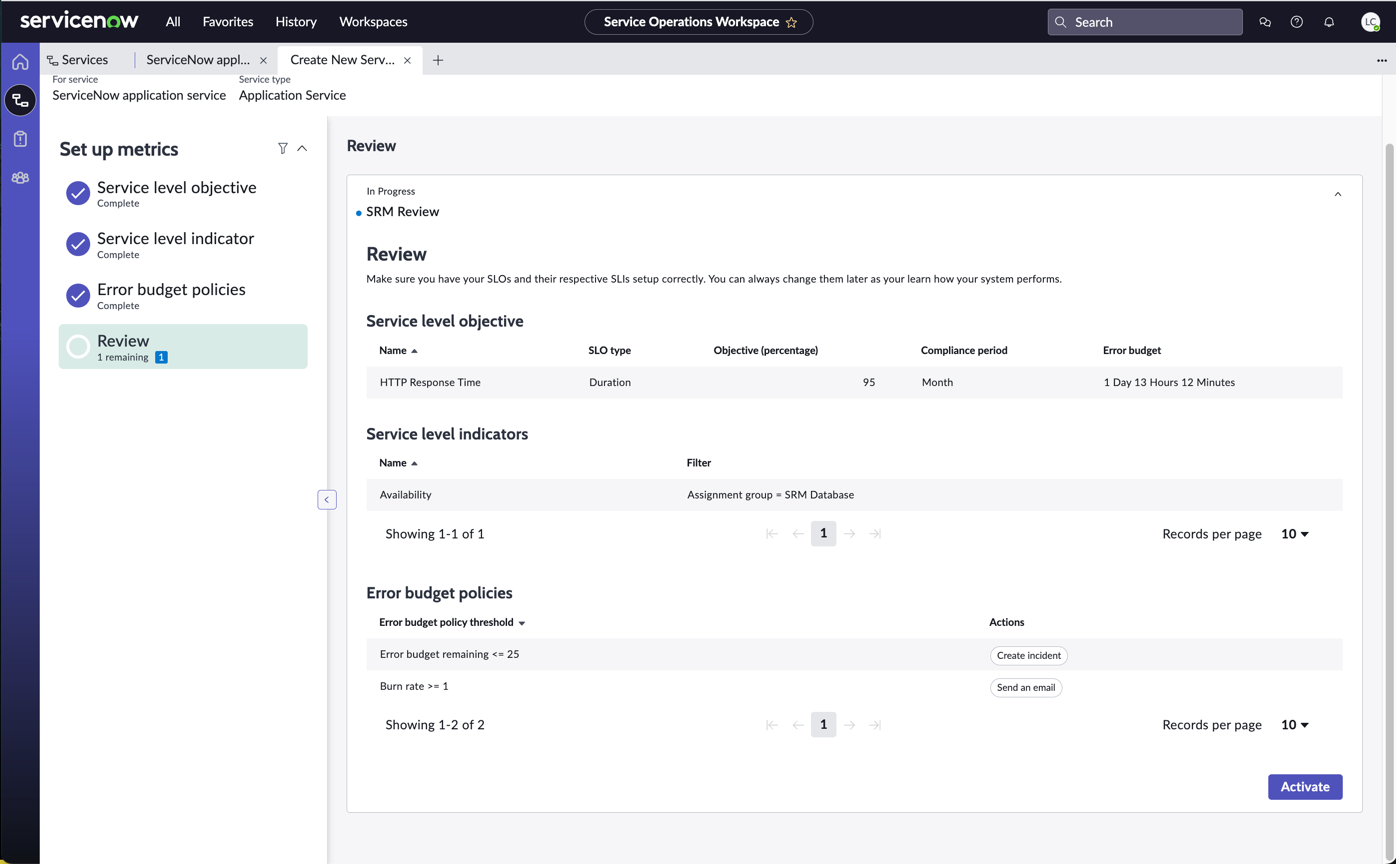This screenshot has height=864, width=1396.
Task: Click 'Assignment group = SRM Database' filter
Action: click(771, 495)
